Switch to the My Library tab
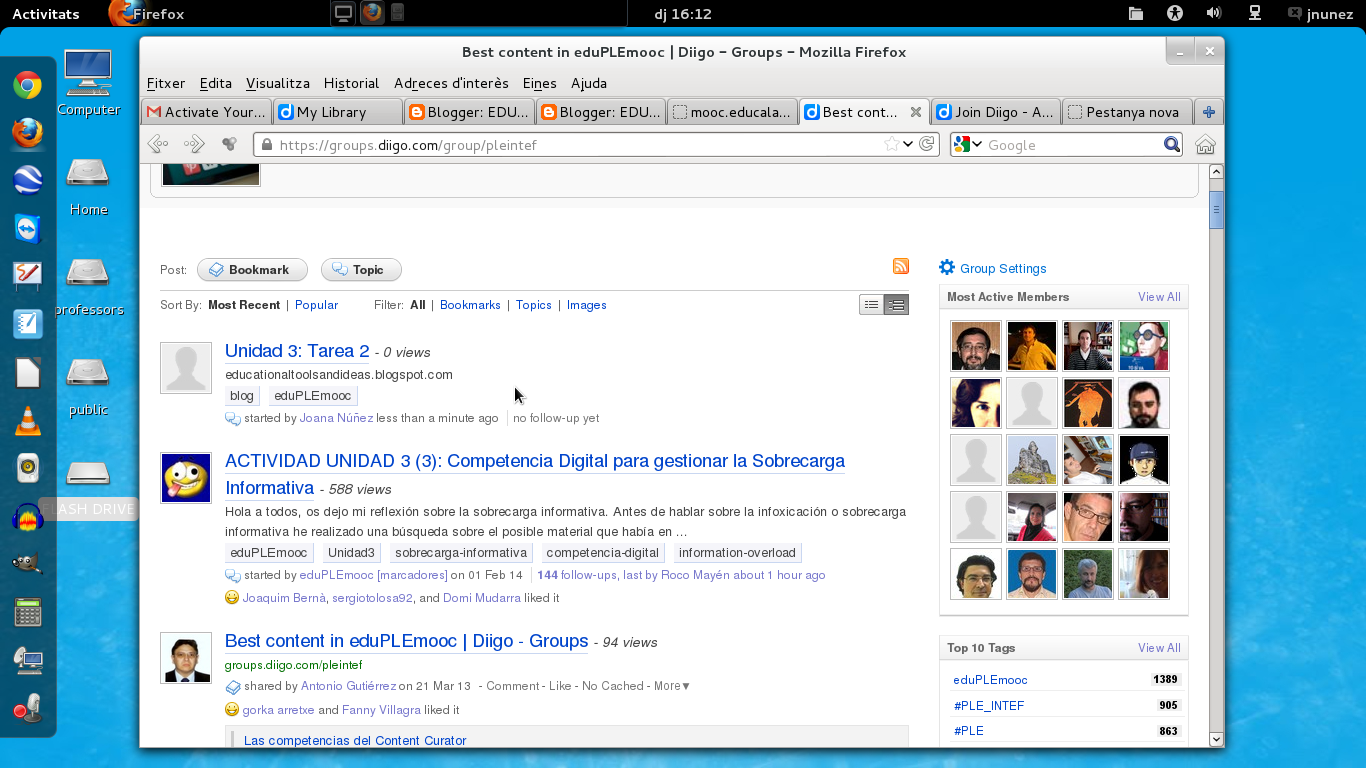The width and height of the screenshot is (1366, 768). [x=338, y=112]
